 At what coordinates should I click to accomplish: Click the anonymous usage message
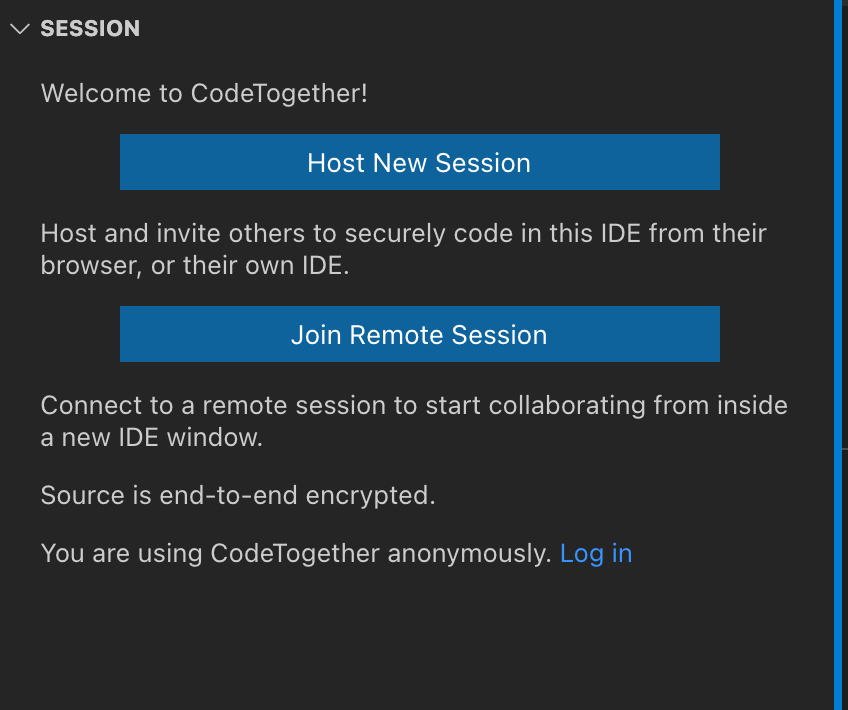tap(295, 553)
